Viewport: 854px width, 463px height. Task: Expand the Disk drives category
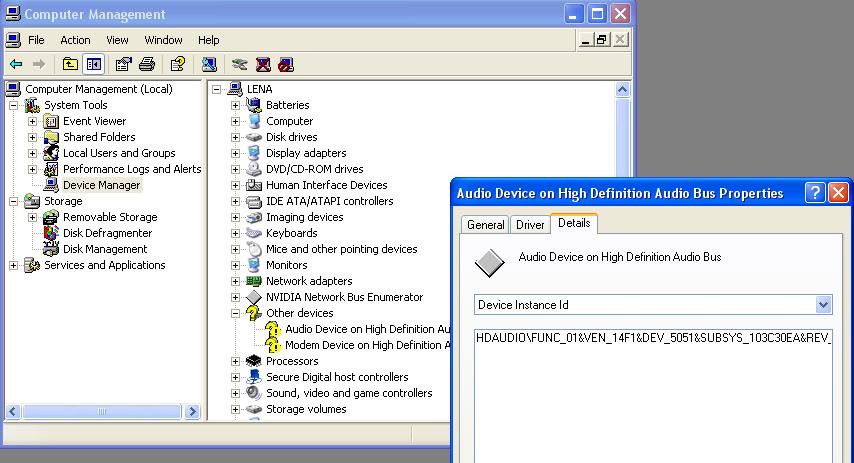tap(235, 137)
